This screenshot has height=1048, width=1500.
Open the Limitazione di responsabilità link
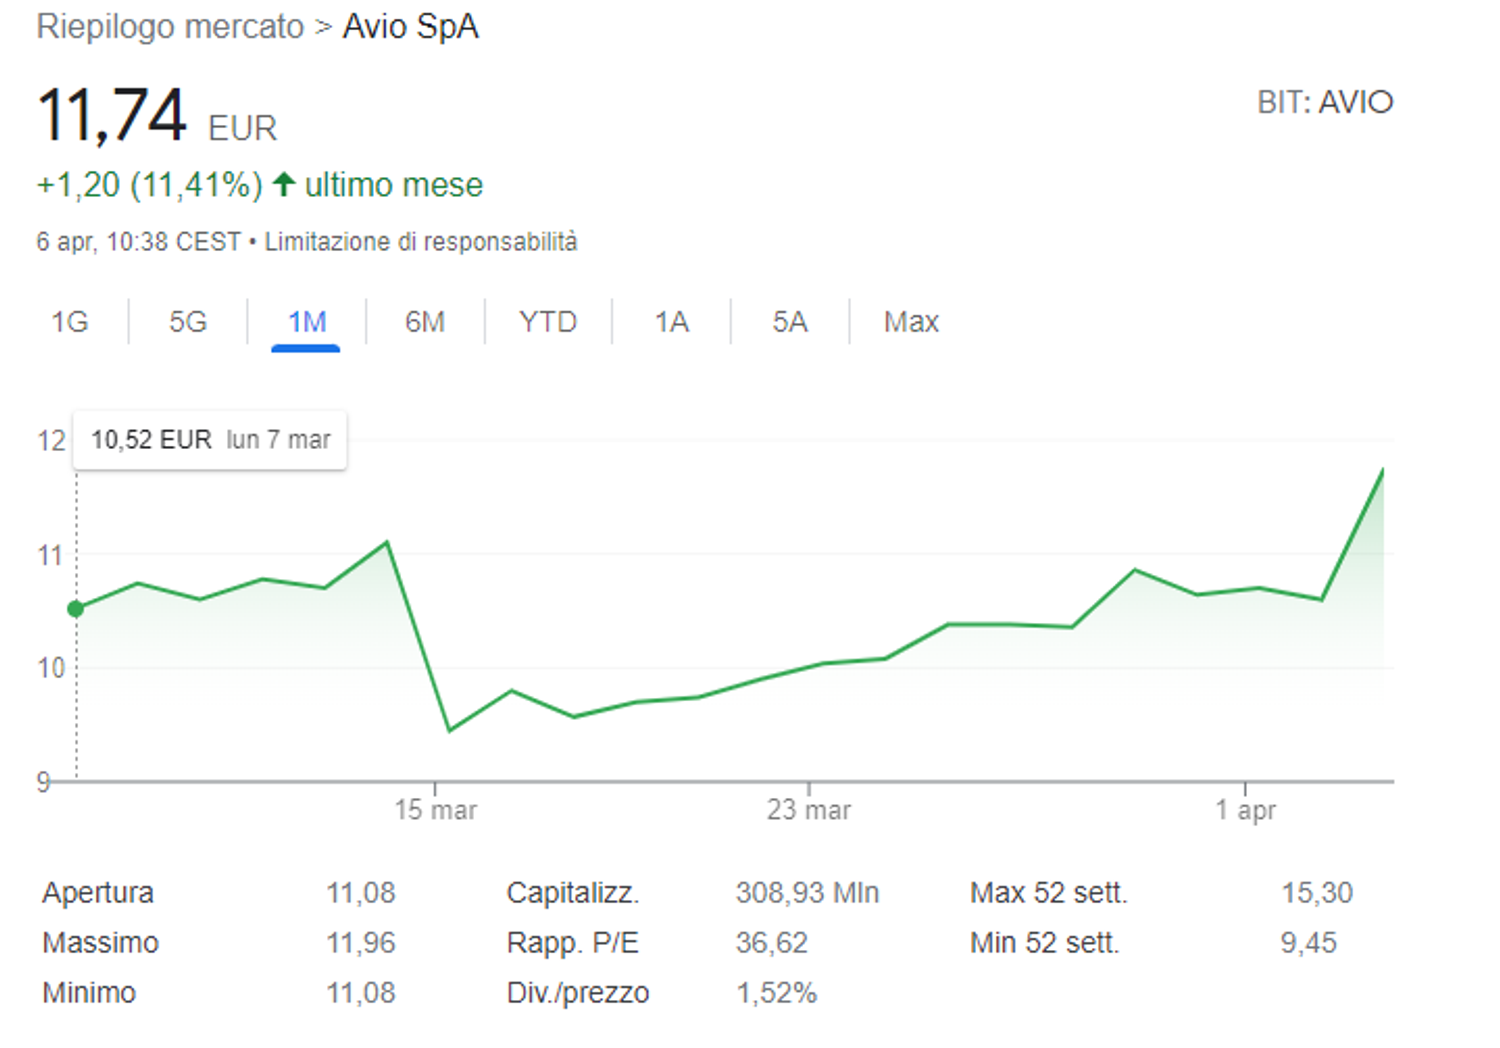(x=421, y=242)
